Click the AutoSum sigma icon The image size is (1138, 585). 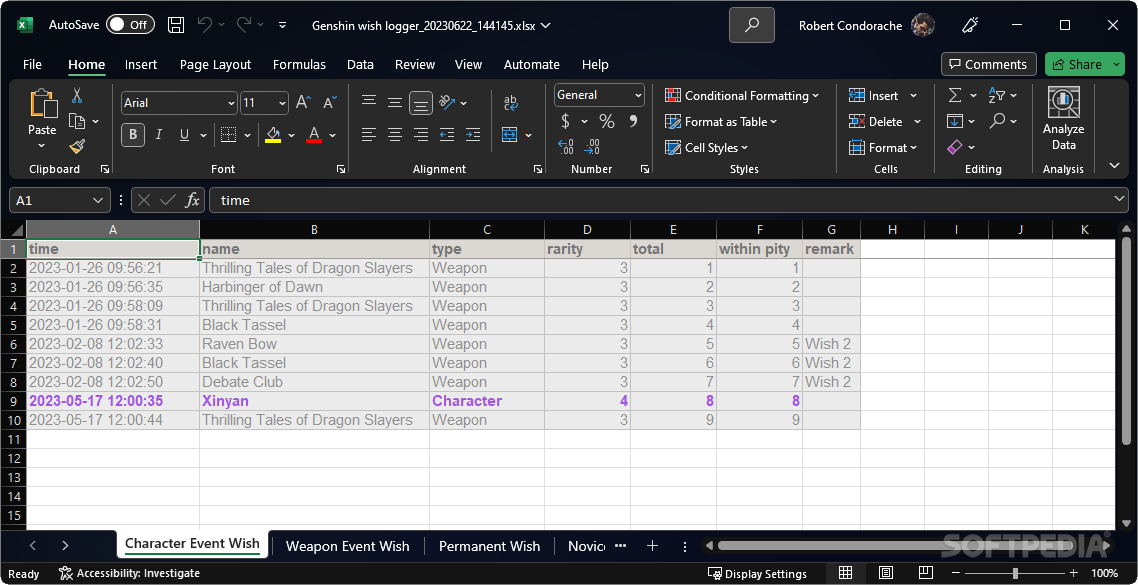(x=955, y=95)
